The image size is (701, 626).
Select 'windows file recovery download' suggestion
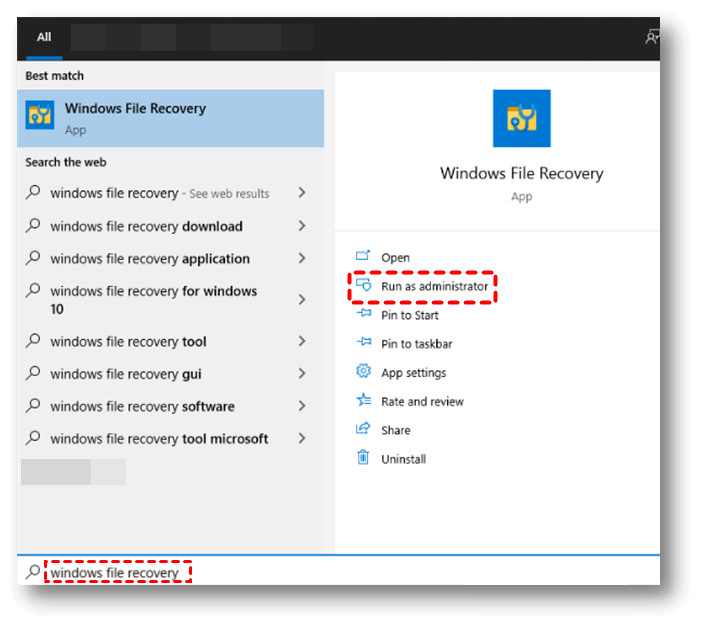(146, 226)
